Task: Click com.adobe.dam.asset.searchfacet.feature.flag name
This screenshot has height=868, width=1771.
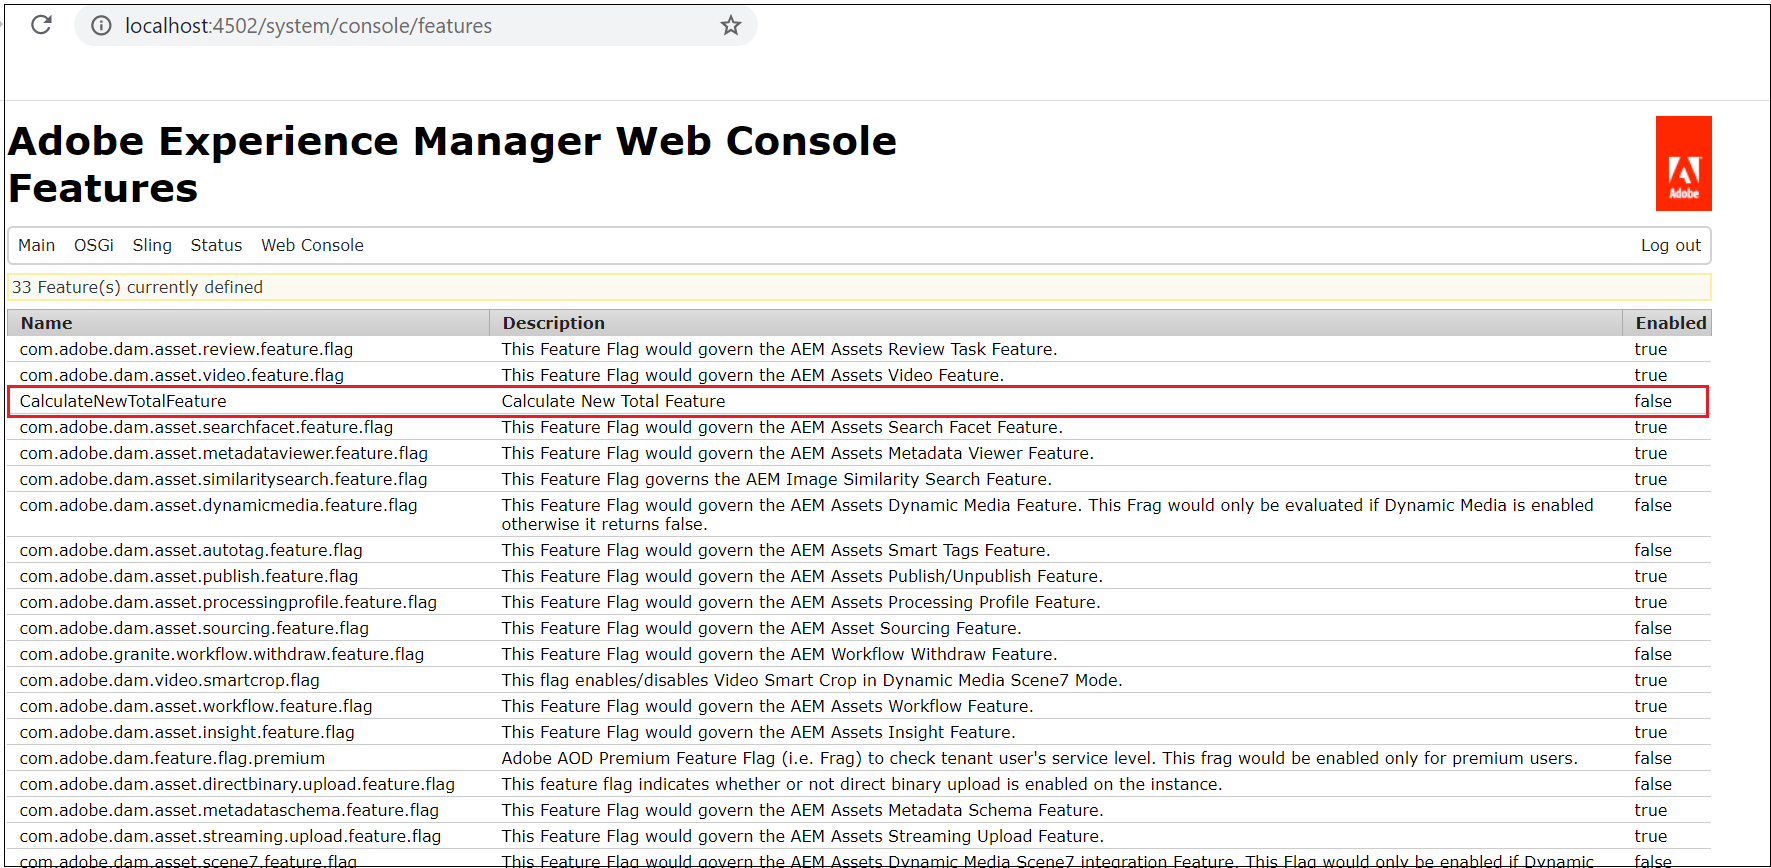Action: point(206,427)
